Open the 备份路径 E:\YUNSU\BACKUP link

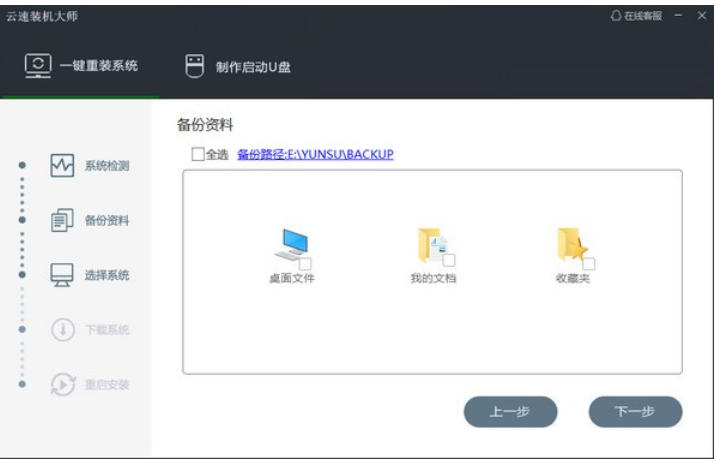tap(315, 154)
